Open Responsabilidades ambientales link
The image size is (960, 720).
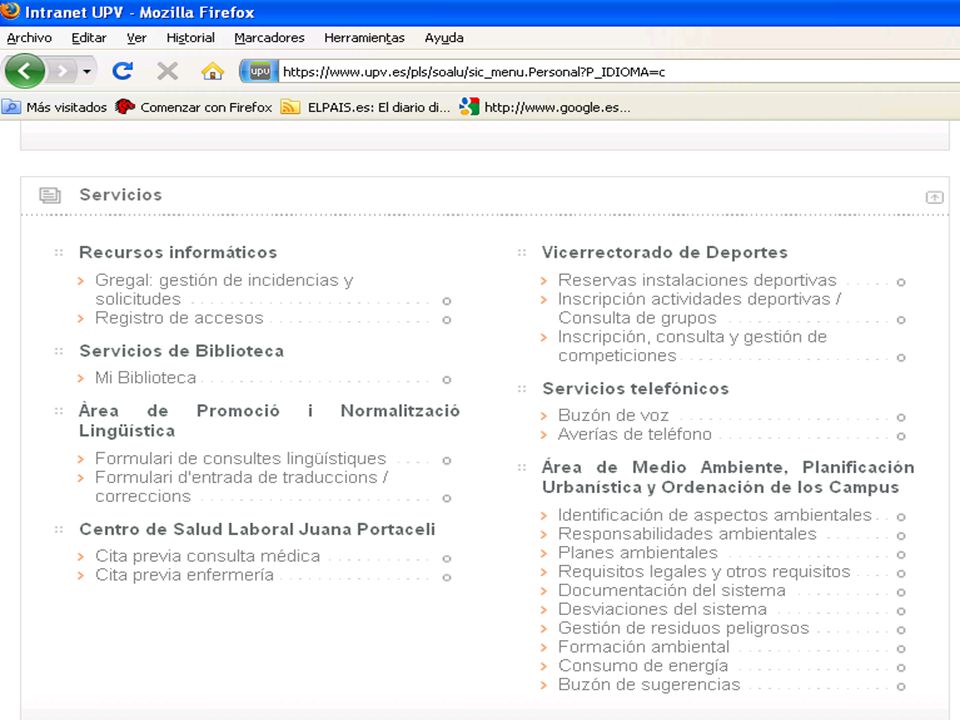[687, 534]
